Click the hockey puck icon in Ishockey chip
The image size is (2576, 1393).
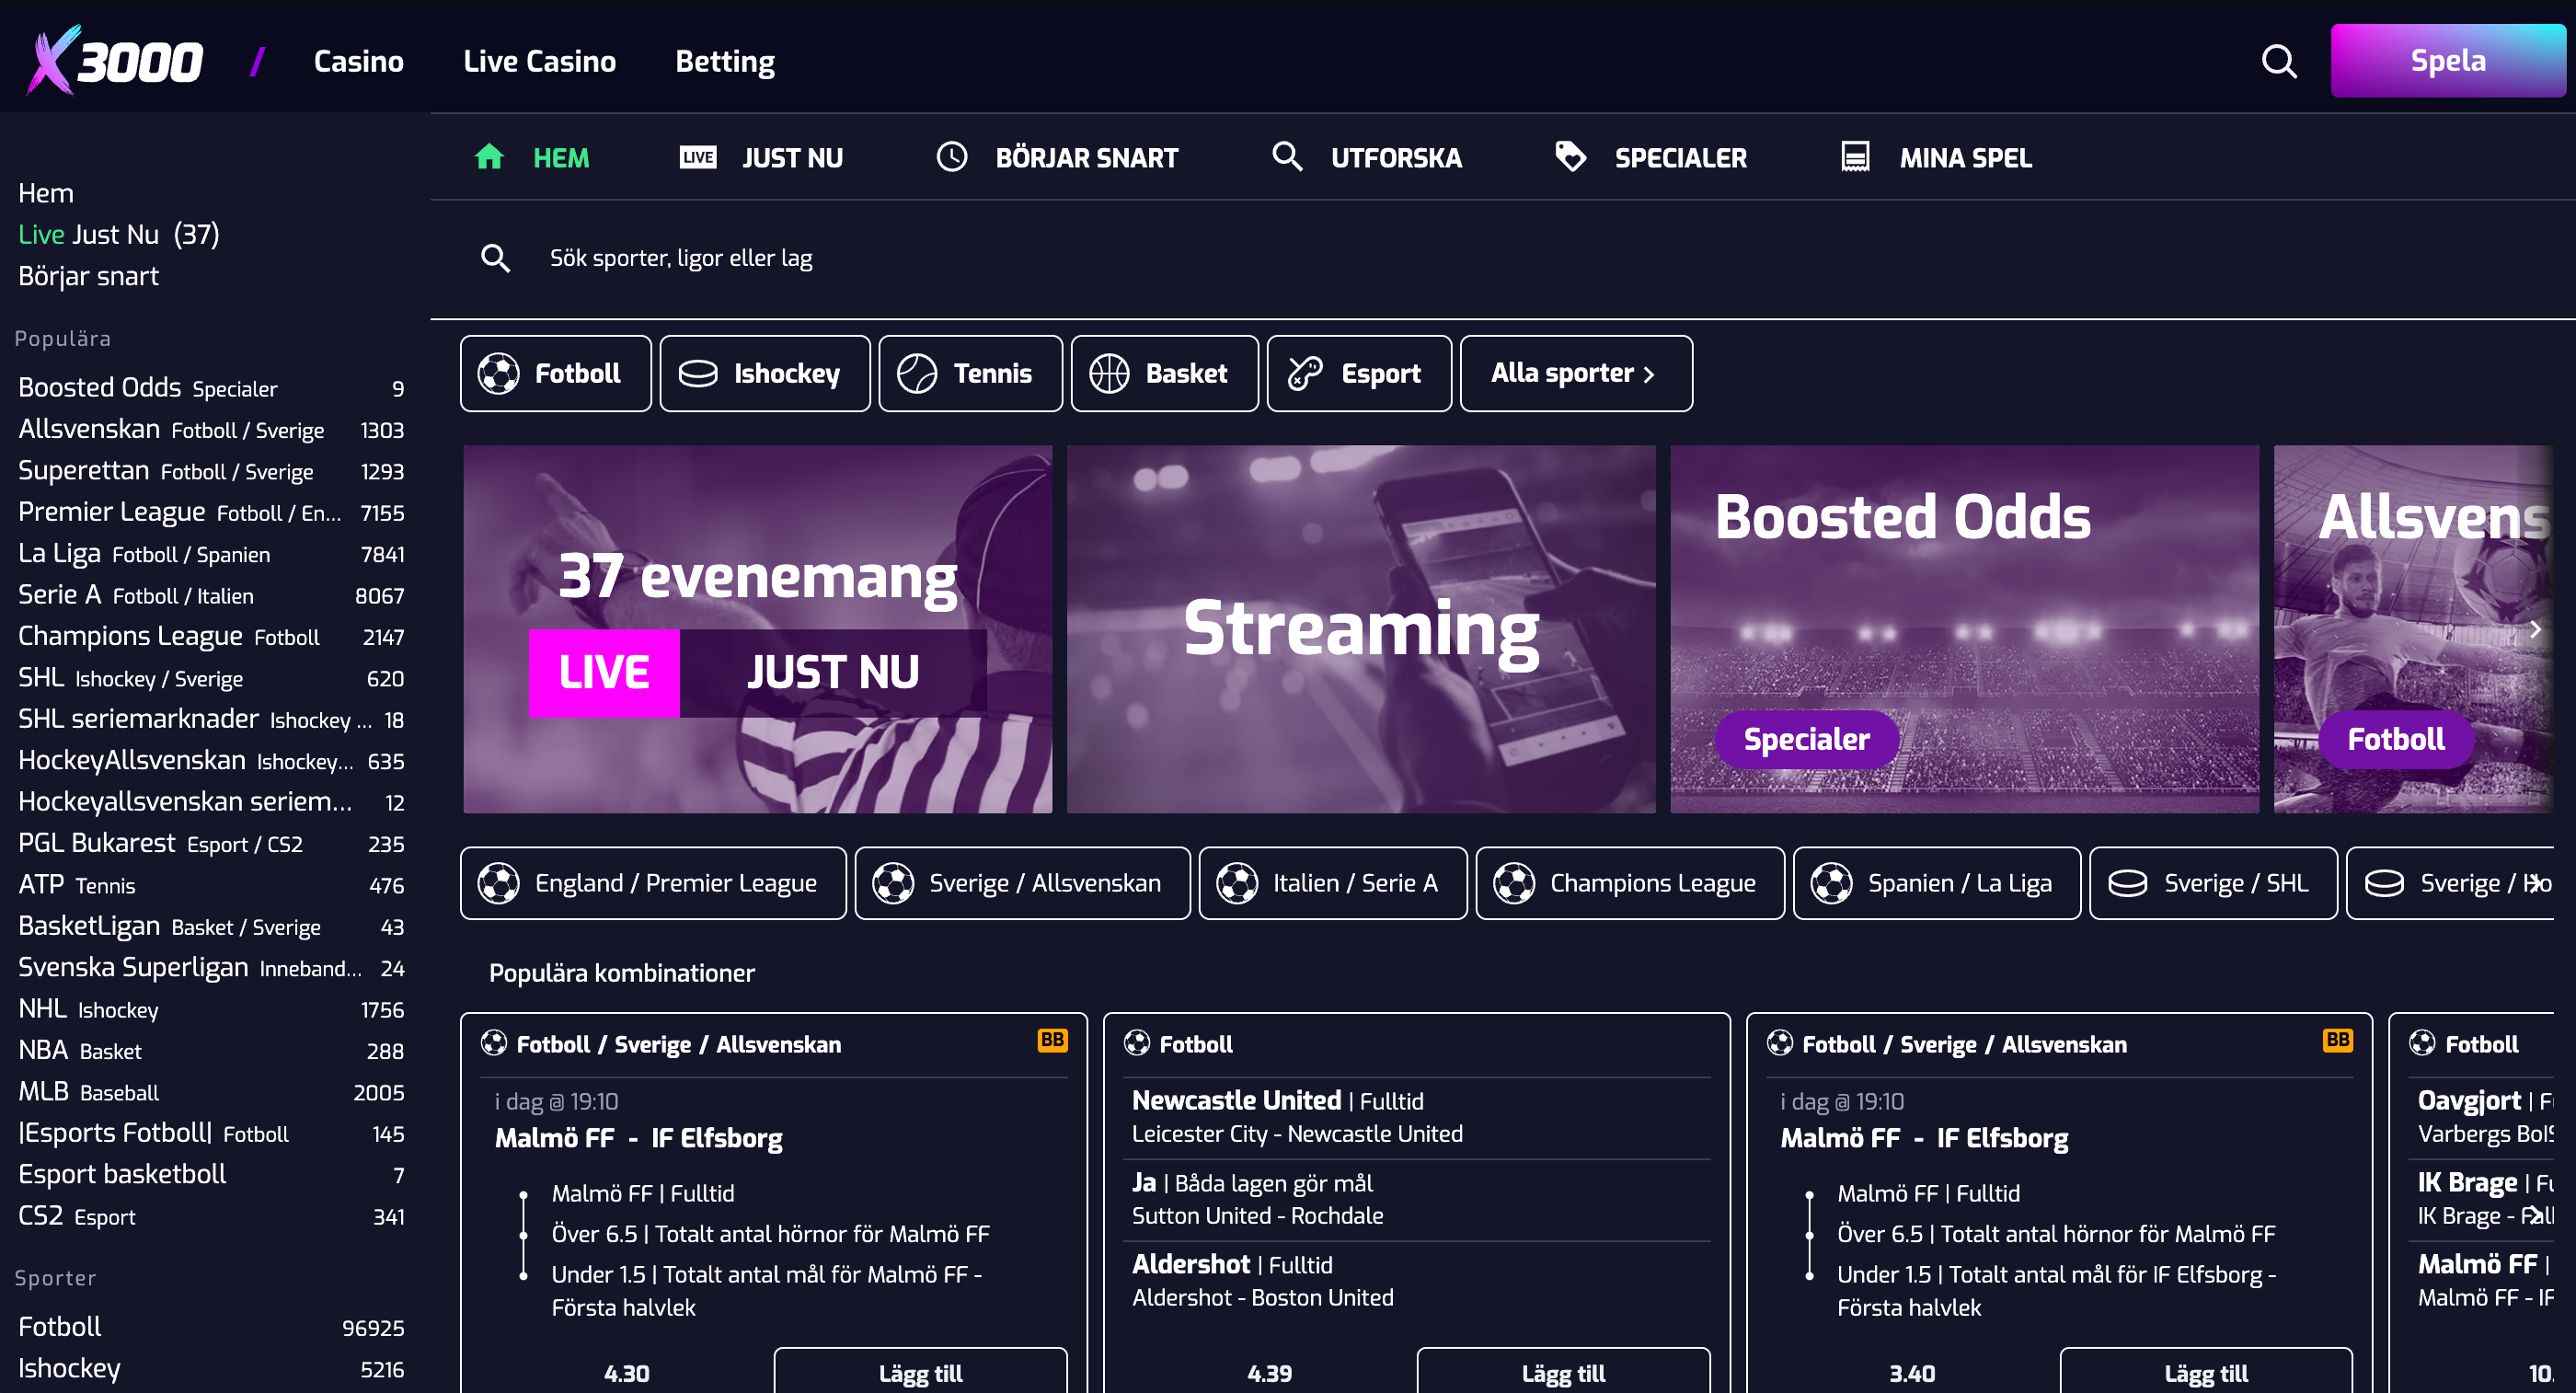[x=698, y=373]
